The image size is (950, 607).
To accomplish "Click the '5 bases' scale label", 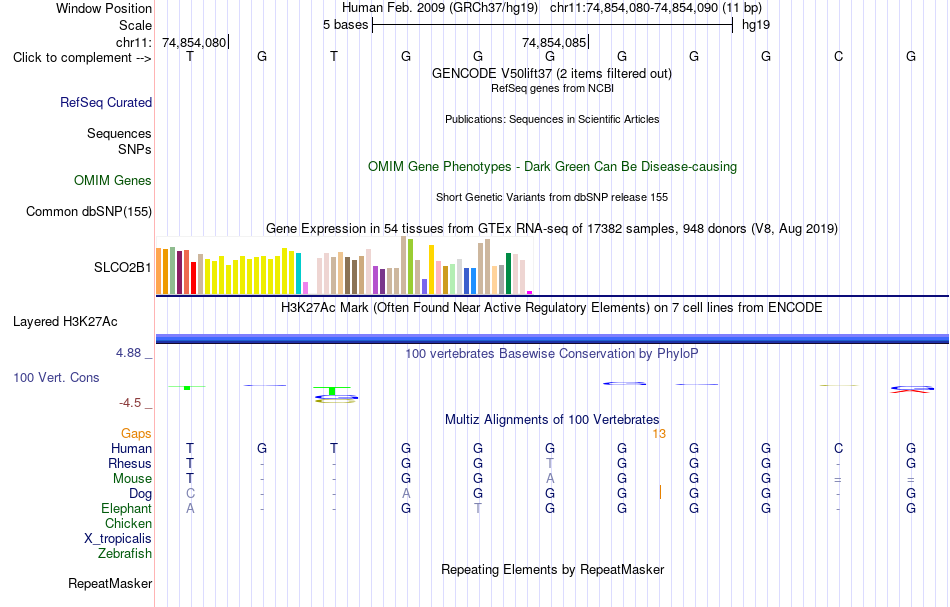I will point(345,25).
